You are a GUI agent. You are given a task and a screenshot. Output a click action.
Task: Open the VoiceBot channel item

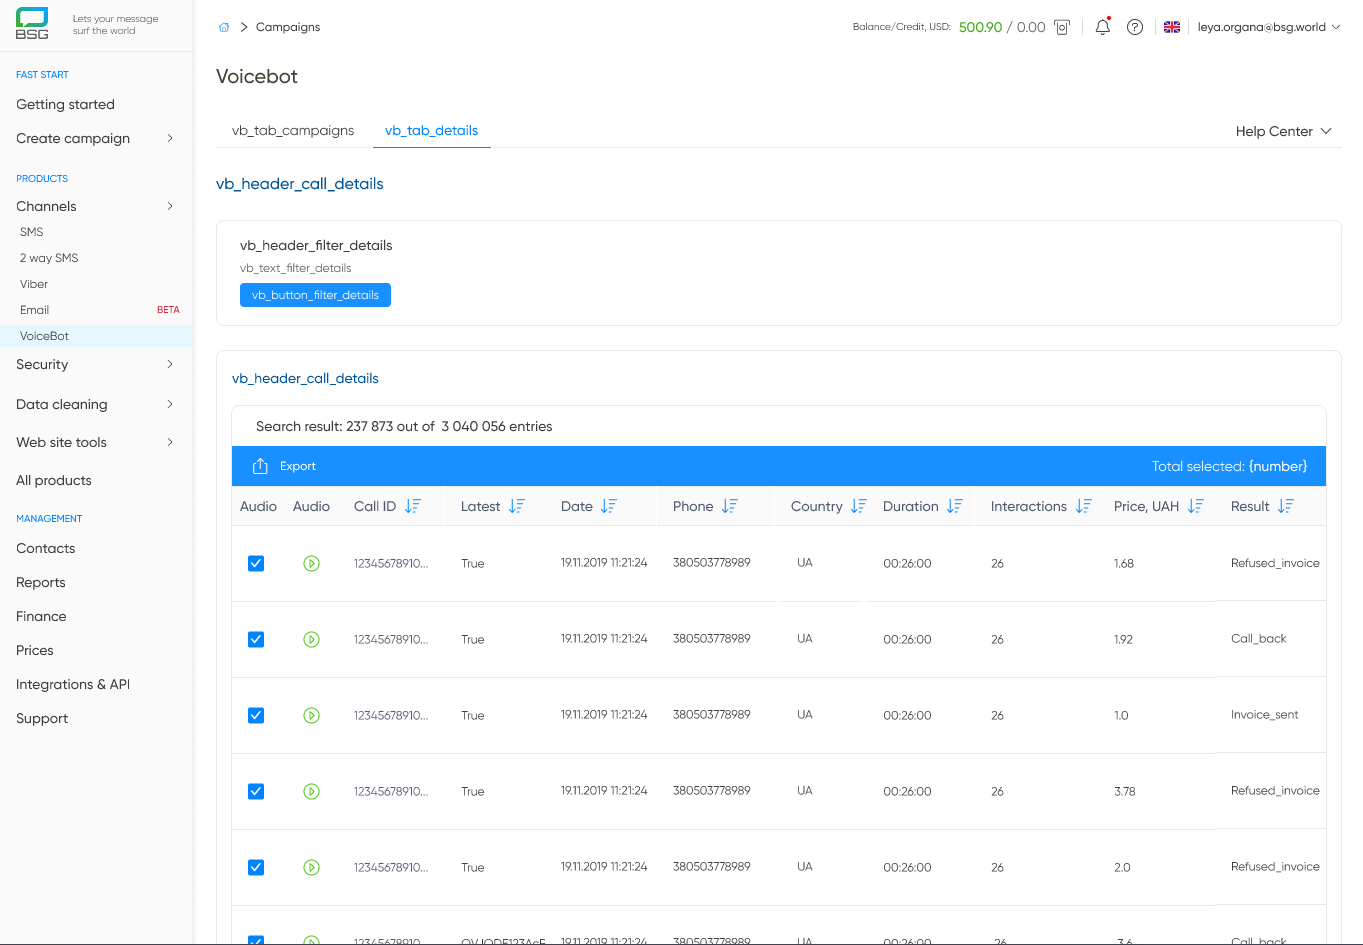click(x=45, y=336)
